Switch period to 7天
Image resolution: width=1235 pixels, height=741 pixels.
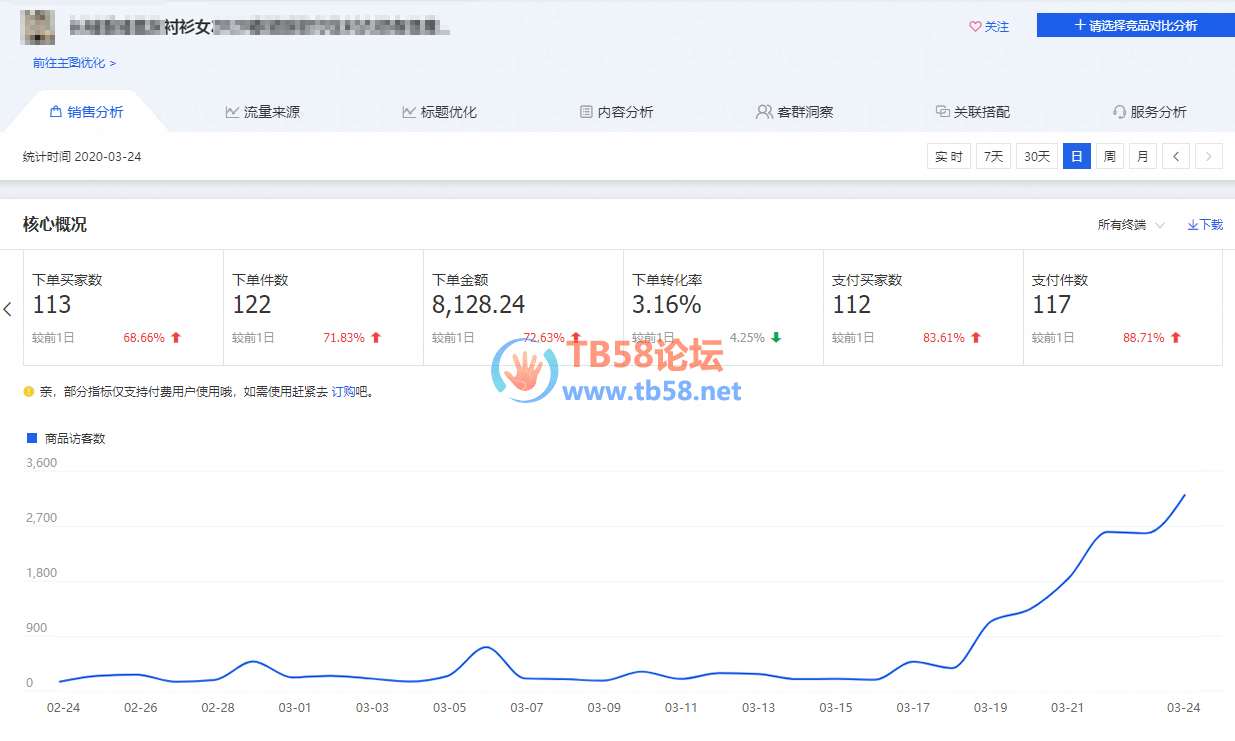pyautogui.click(x=993, y=156)
